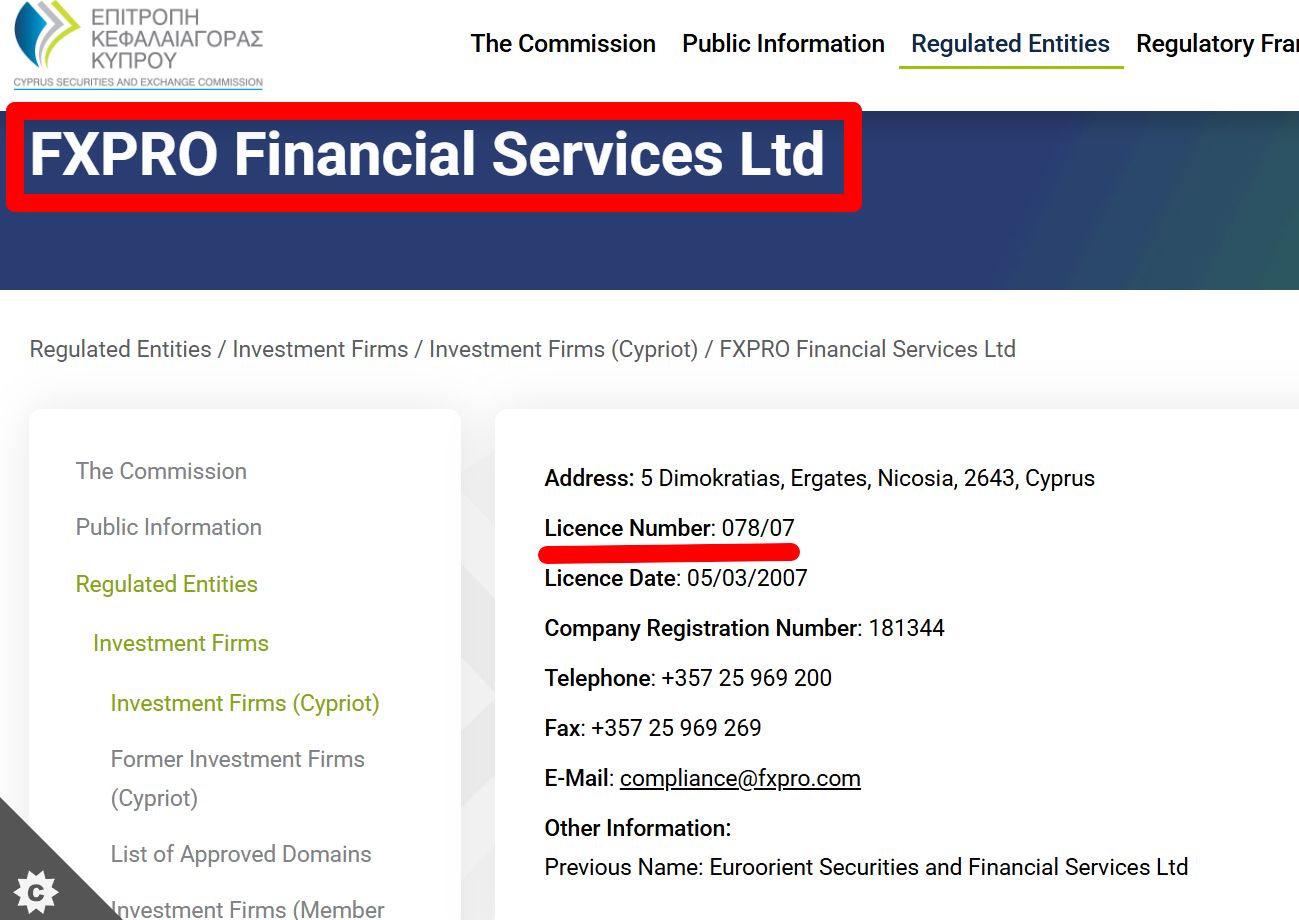Click FXPRO Financial Services Ltd breadcrumb item

[x=867, y=349]
